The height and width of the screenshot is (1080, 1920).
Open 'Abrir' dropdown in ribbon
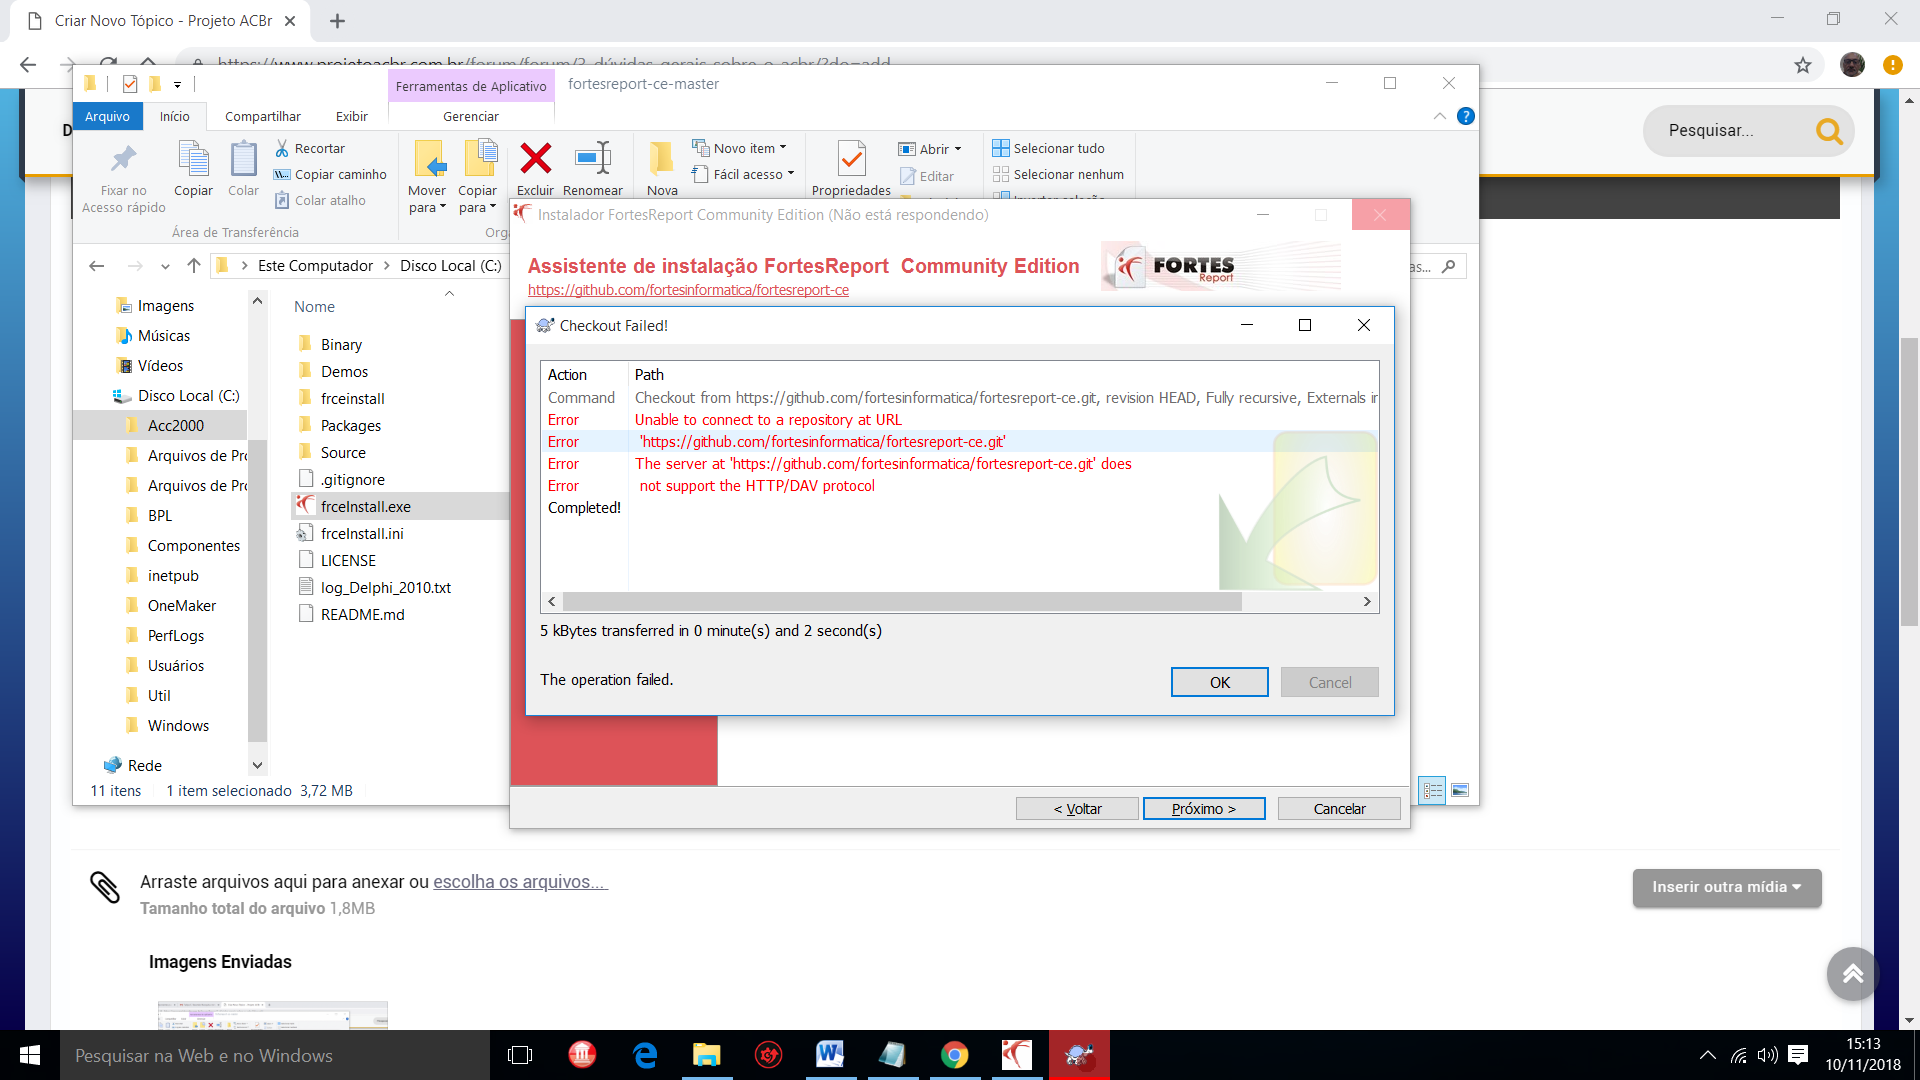[x=929, y=149]
